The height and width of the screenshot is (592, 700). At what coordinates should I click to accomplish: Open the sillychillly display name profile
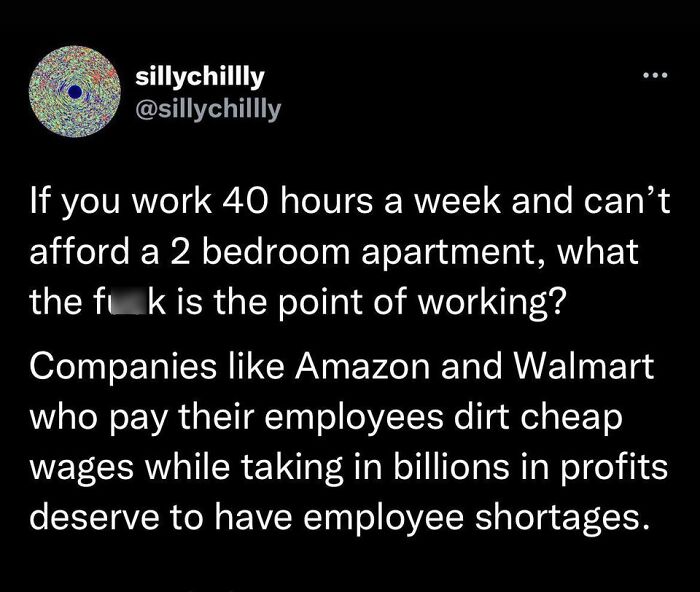(x=200, y=77)
